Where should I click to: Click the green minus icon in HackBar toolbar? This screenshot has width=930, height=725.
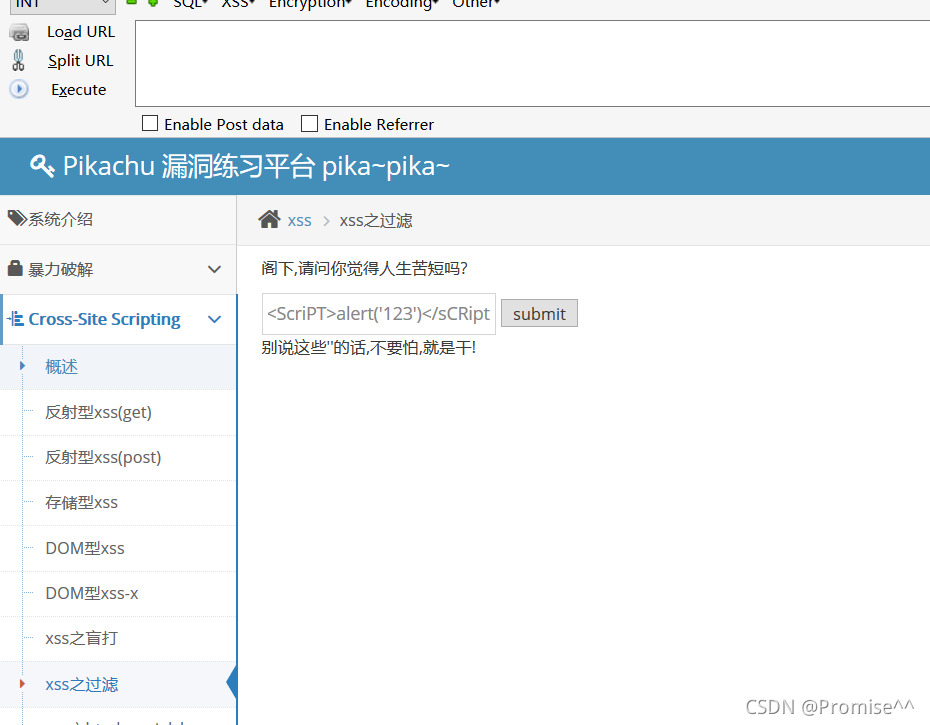click(x=132, y=2)
